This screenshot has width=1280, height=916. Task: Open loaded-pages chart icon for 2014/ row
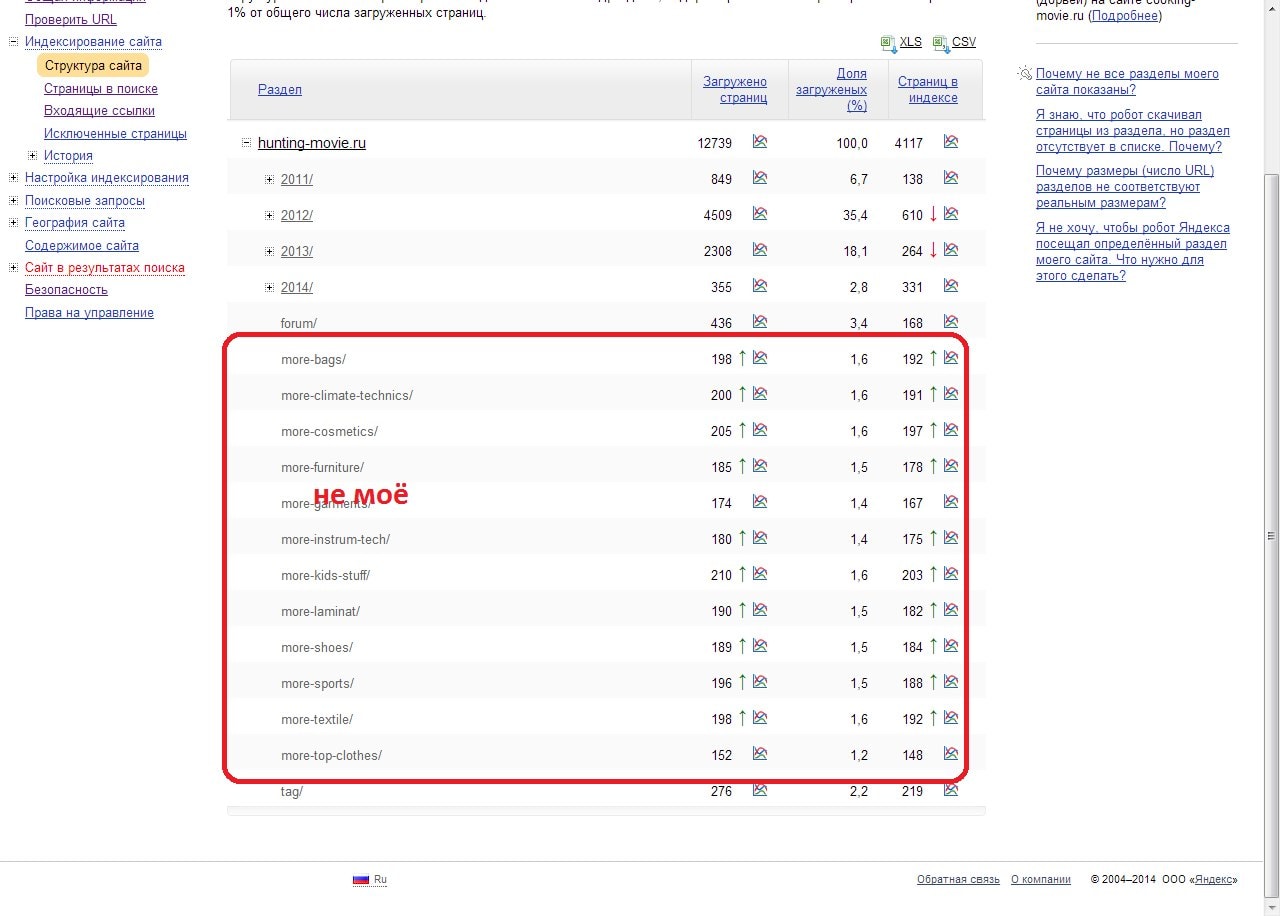pos(760,286)
